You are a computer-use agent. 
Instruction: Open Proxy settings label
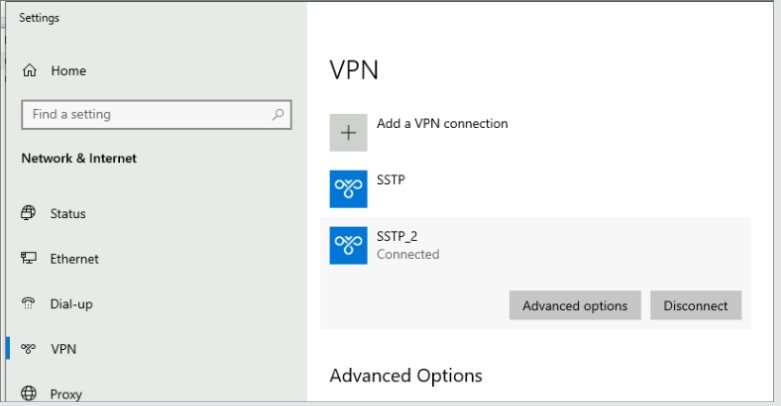point(66,394)
